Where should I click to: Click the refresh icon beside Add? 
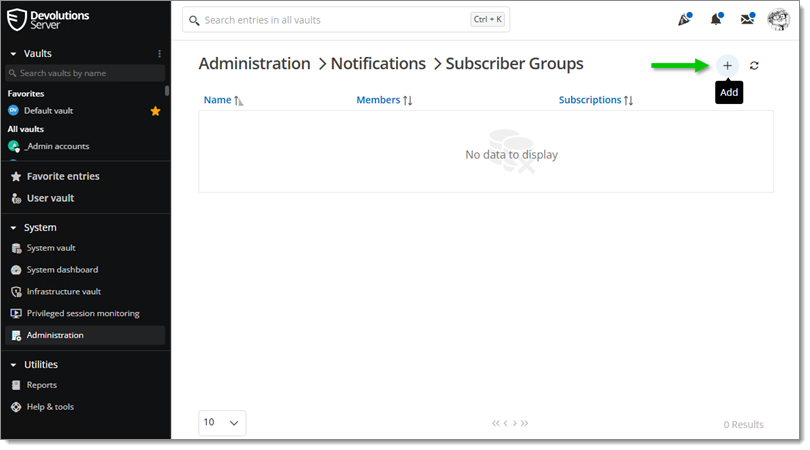(754, 65)
